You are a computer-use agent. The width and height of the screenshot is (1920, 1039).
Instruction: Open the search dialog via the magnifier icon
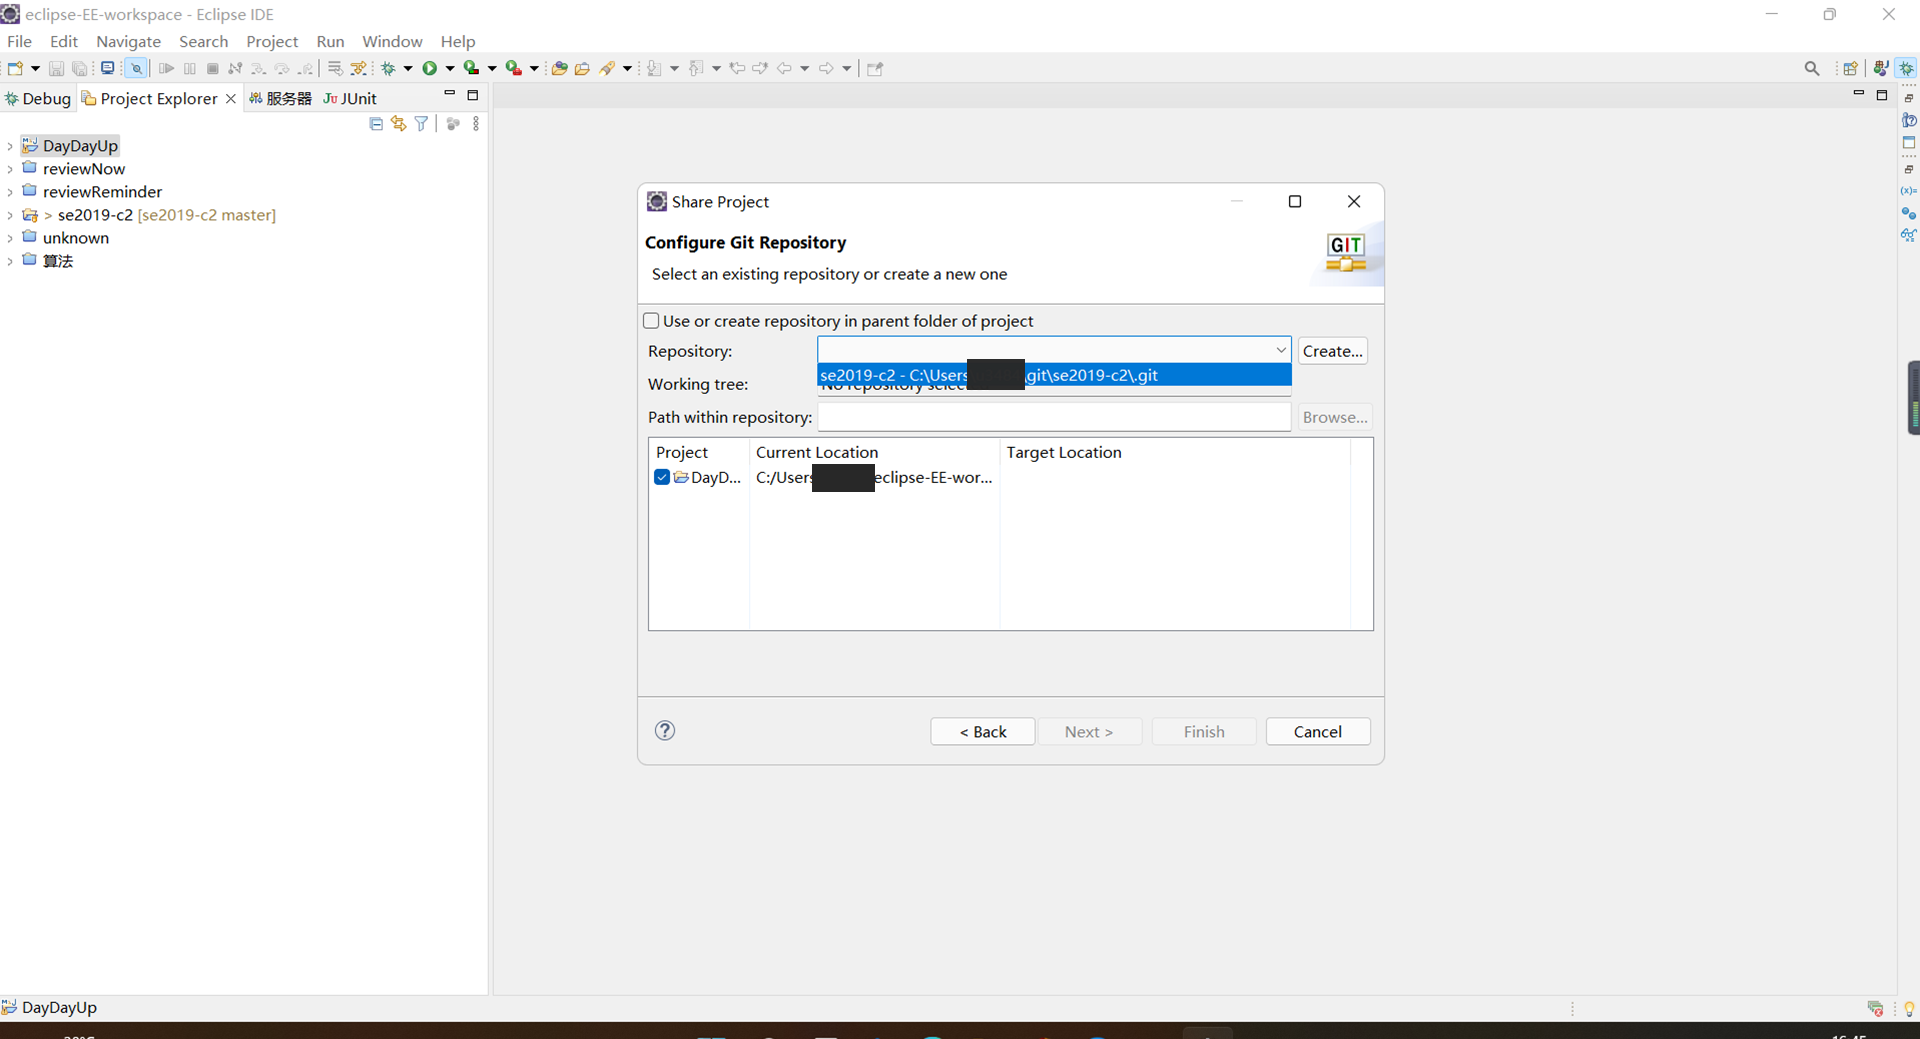coord(1812,68)
